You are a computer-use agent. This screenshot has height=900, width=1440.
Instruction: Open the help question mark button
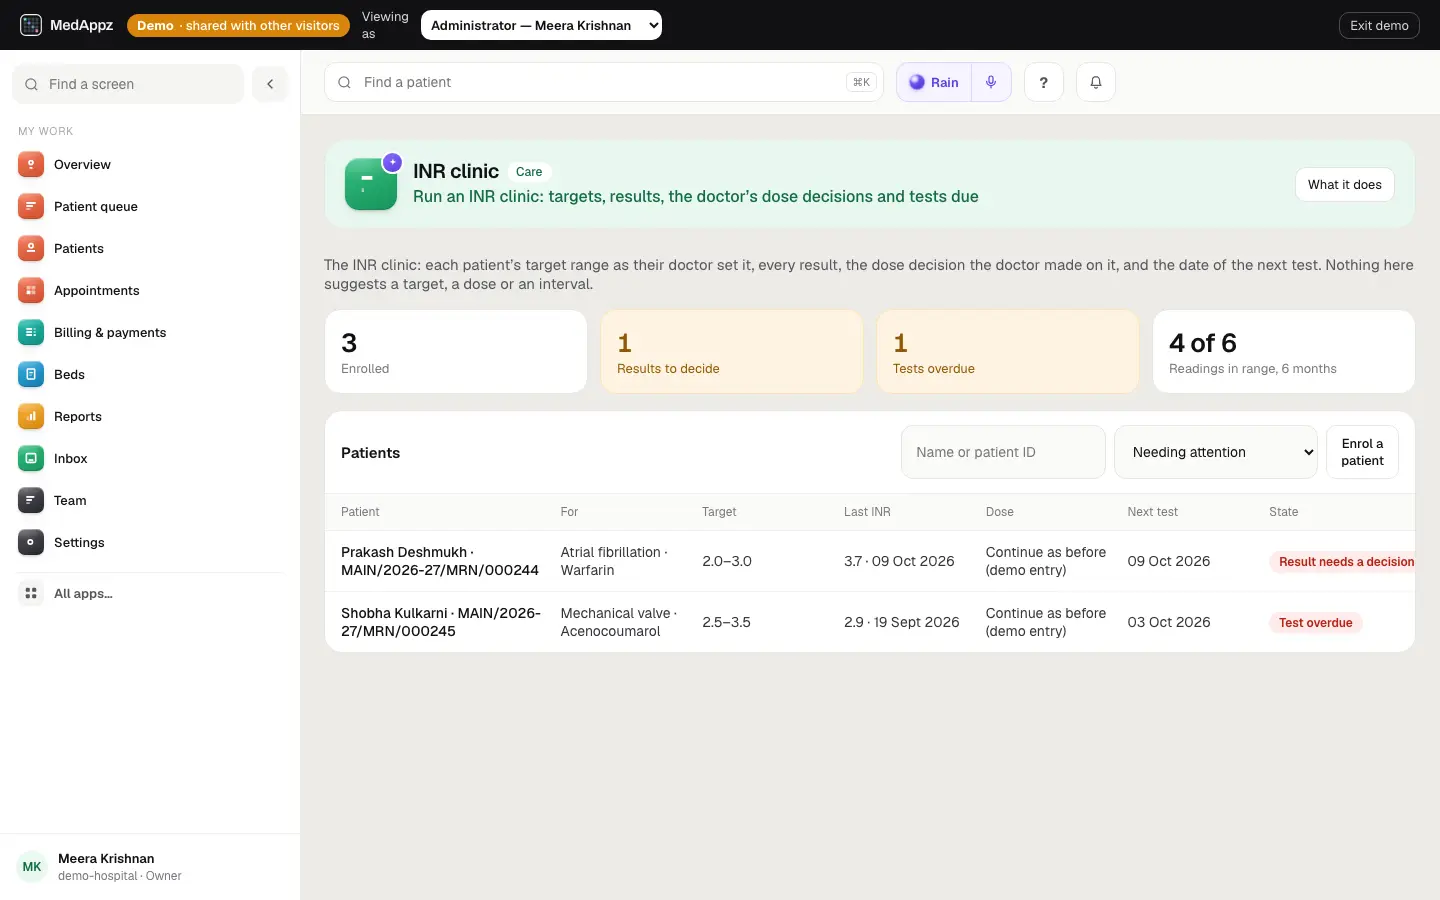[1044, 83]
